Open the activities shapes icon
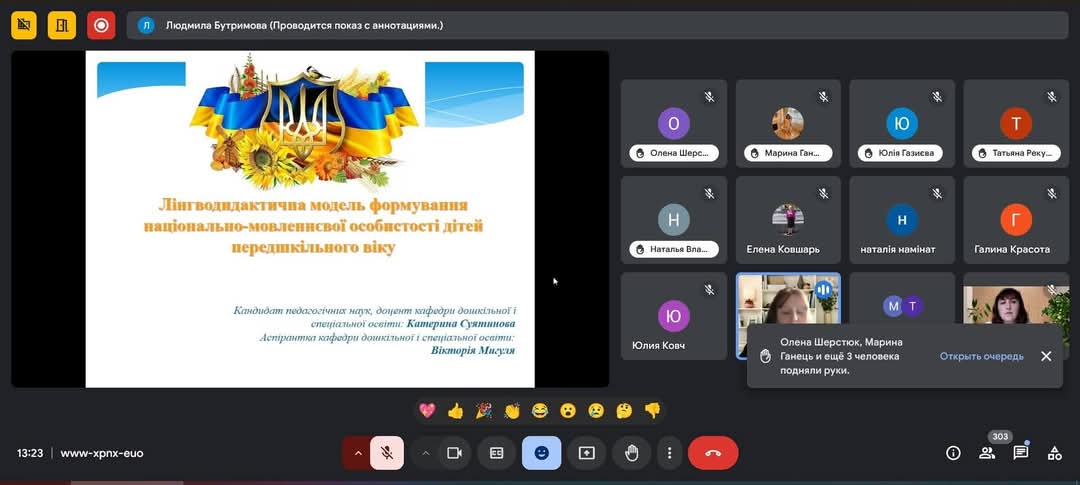1080x485 pixels. [1054, 453]
